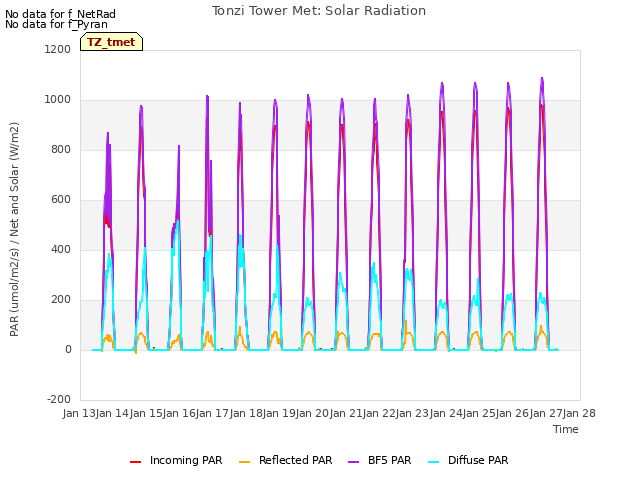Screen dimensions: 640x480
Task: Click the Jan 25 x-axis date label
Action: pos(479,413)
